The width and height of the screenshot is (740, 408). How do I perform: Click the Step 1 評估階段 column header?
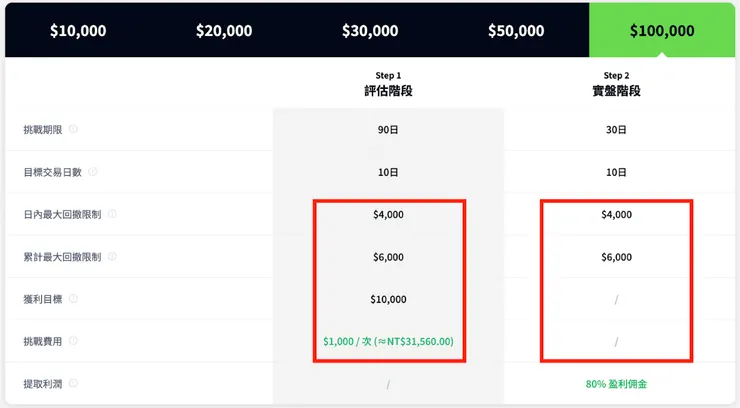pyautogui.click(x=388, y=84)
